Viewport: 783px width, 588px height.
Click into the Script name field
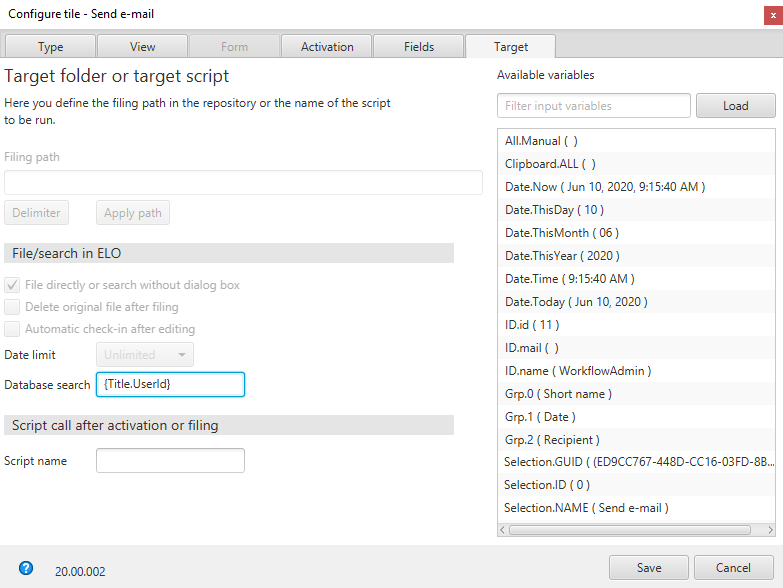coord(170,461)
